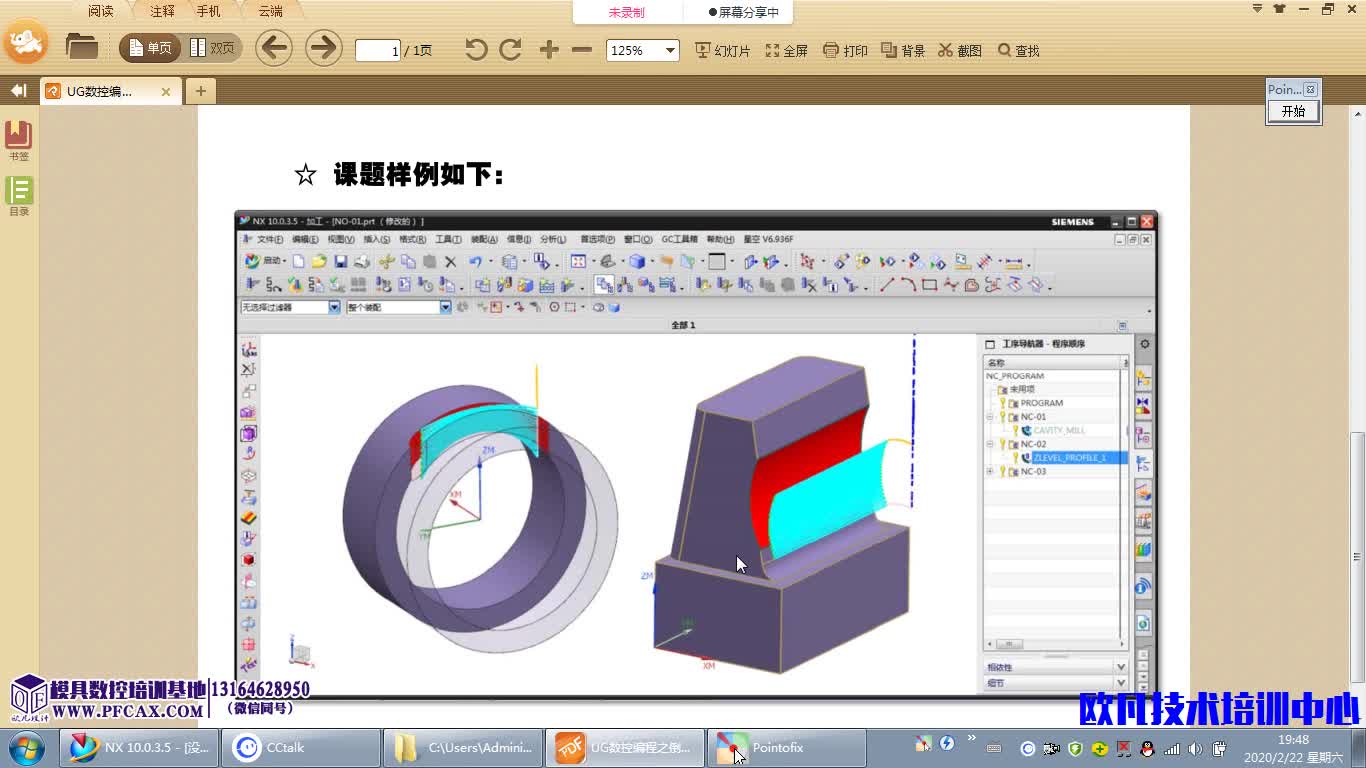Start slideshow mode (幻灯片)
The height and width of the screenshot is (768, 1366).
pos(722,50)
